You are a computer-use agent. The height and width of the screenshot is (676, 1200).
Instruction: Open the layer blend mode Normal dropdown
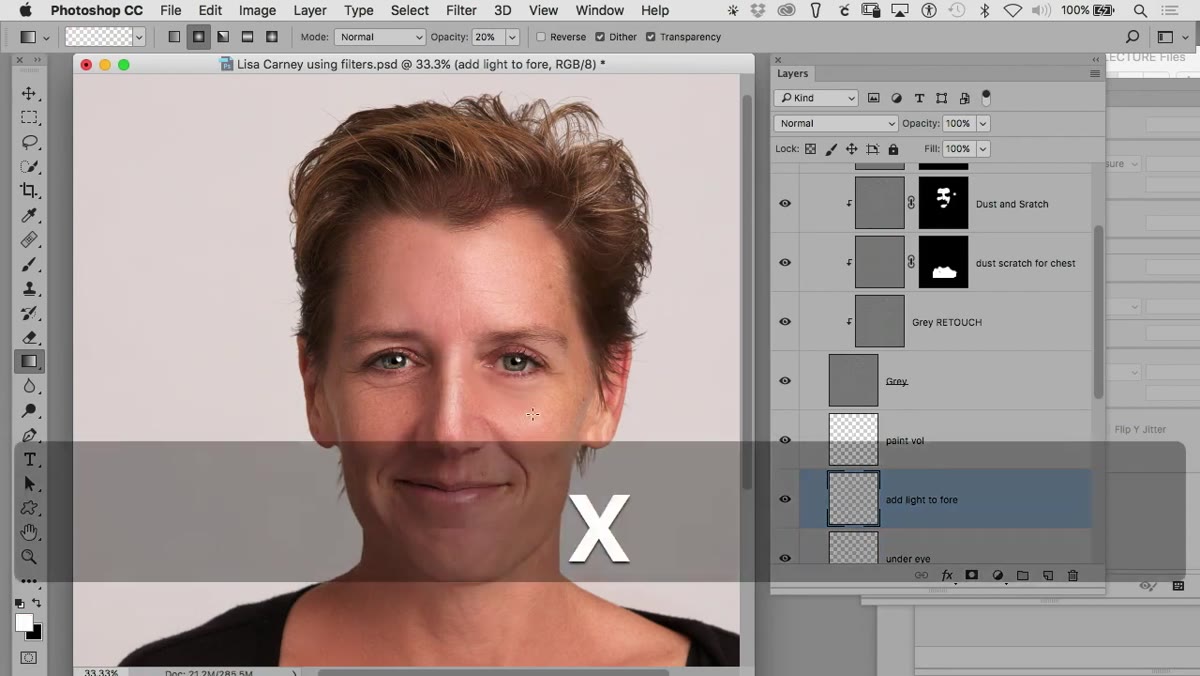pyautogui.click(x=836, y=123)
